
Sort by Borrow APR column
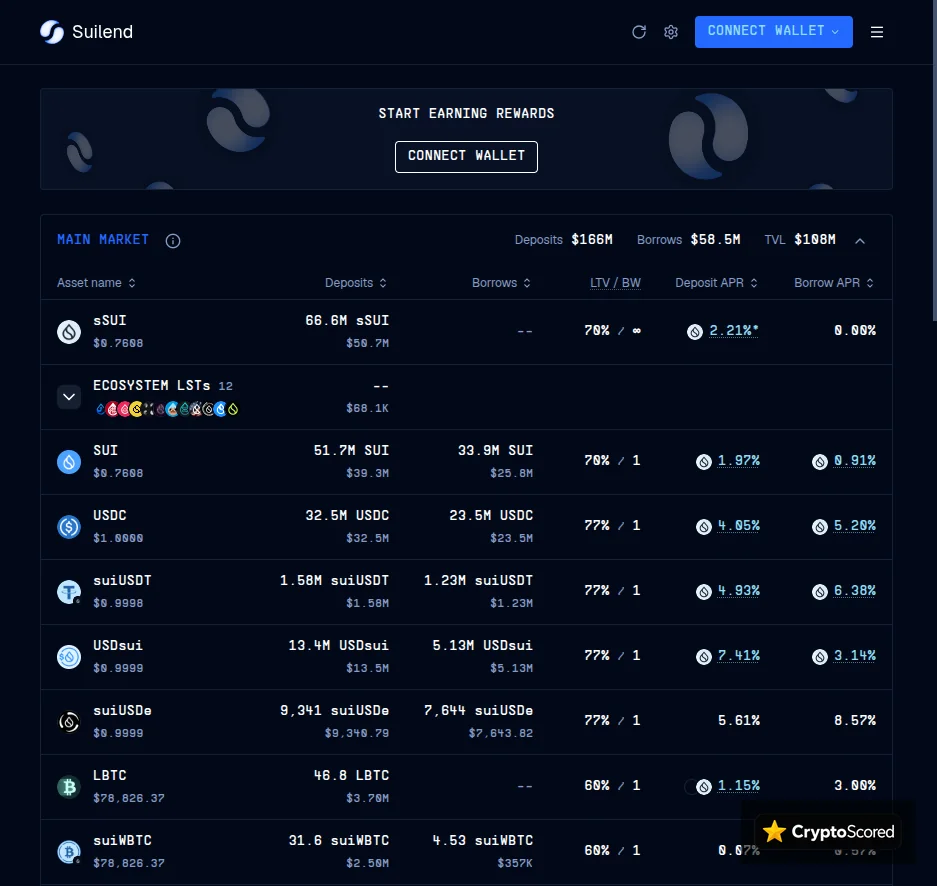(x=834, y=283)
